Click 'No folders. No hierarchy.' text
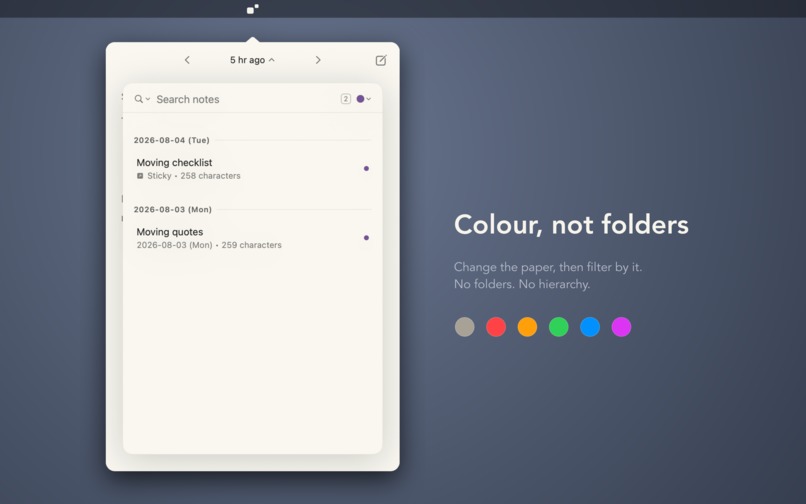 522,284
